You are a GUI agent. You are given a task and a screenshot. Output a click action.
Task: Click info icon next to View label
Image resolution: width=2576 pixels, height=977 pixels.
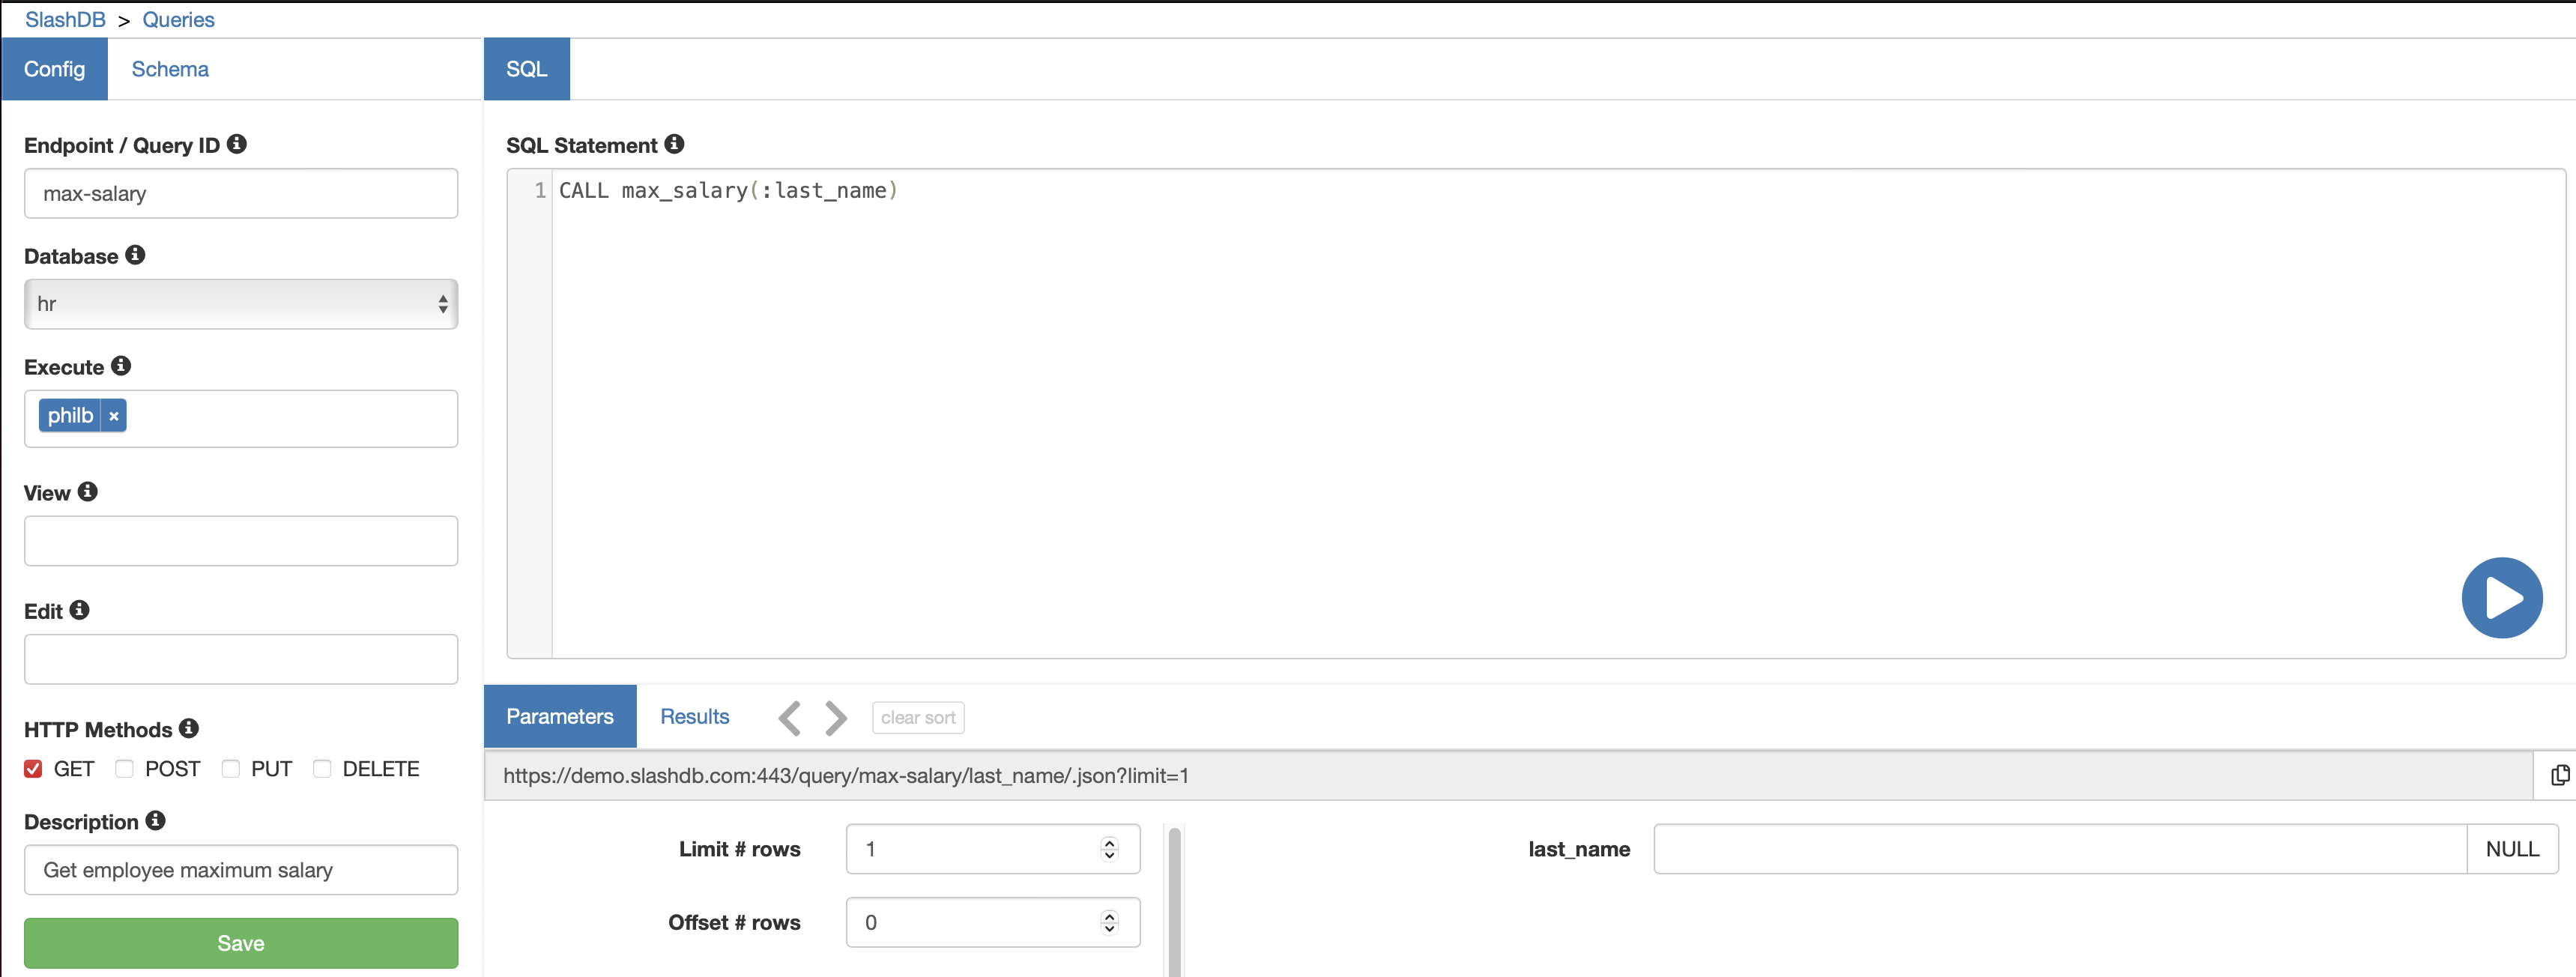point(88,492)
